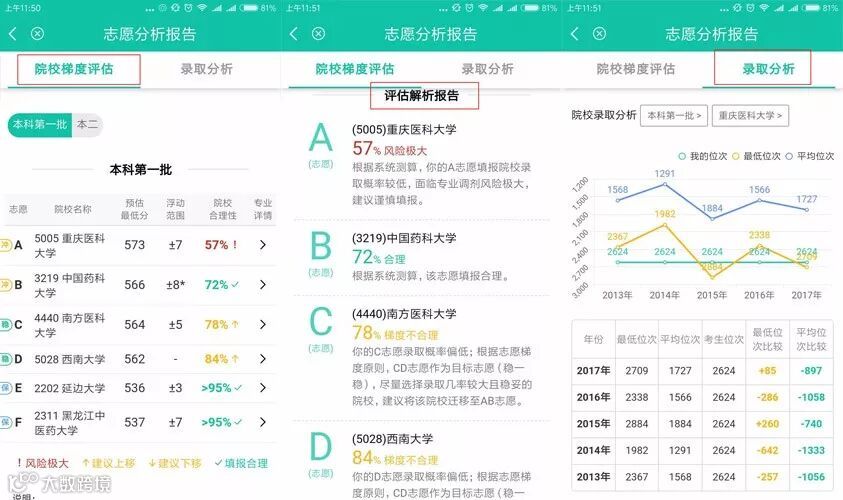The height and width of the screenshot is (500, 843).
Task: Tap 2016年 row label in table
Action: point(593,397)
